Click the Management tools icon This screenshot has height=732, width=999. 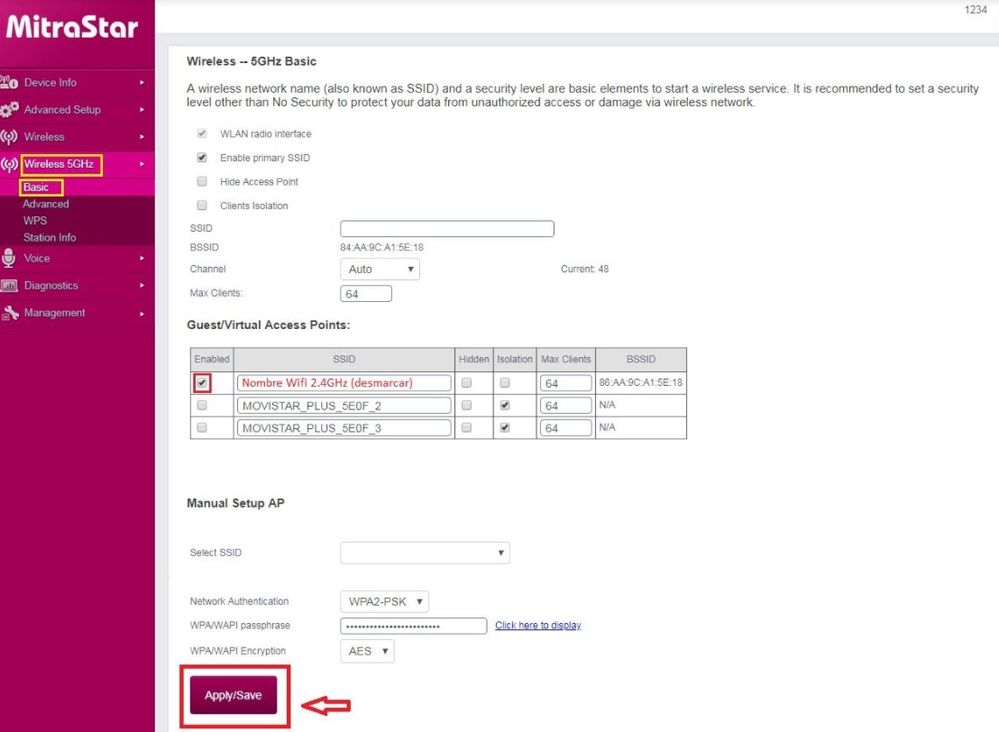[x=9, y=313]
